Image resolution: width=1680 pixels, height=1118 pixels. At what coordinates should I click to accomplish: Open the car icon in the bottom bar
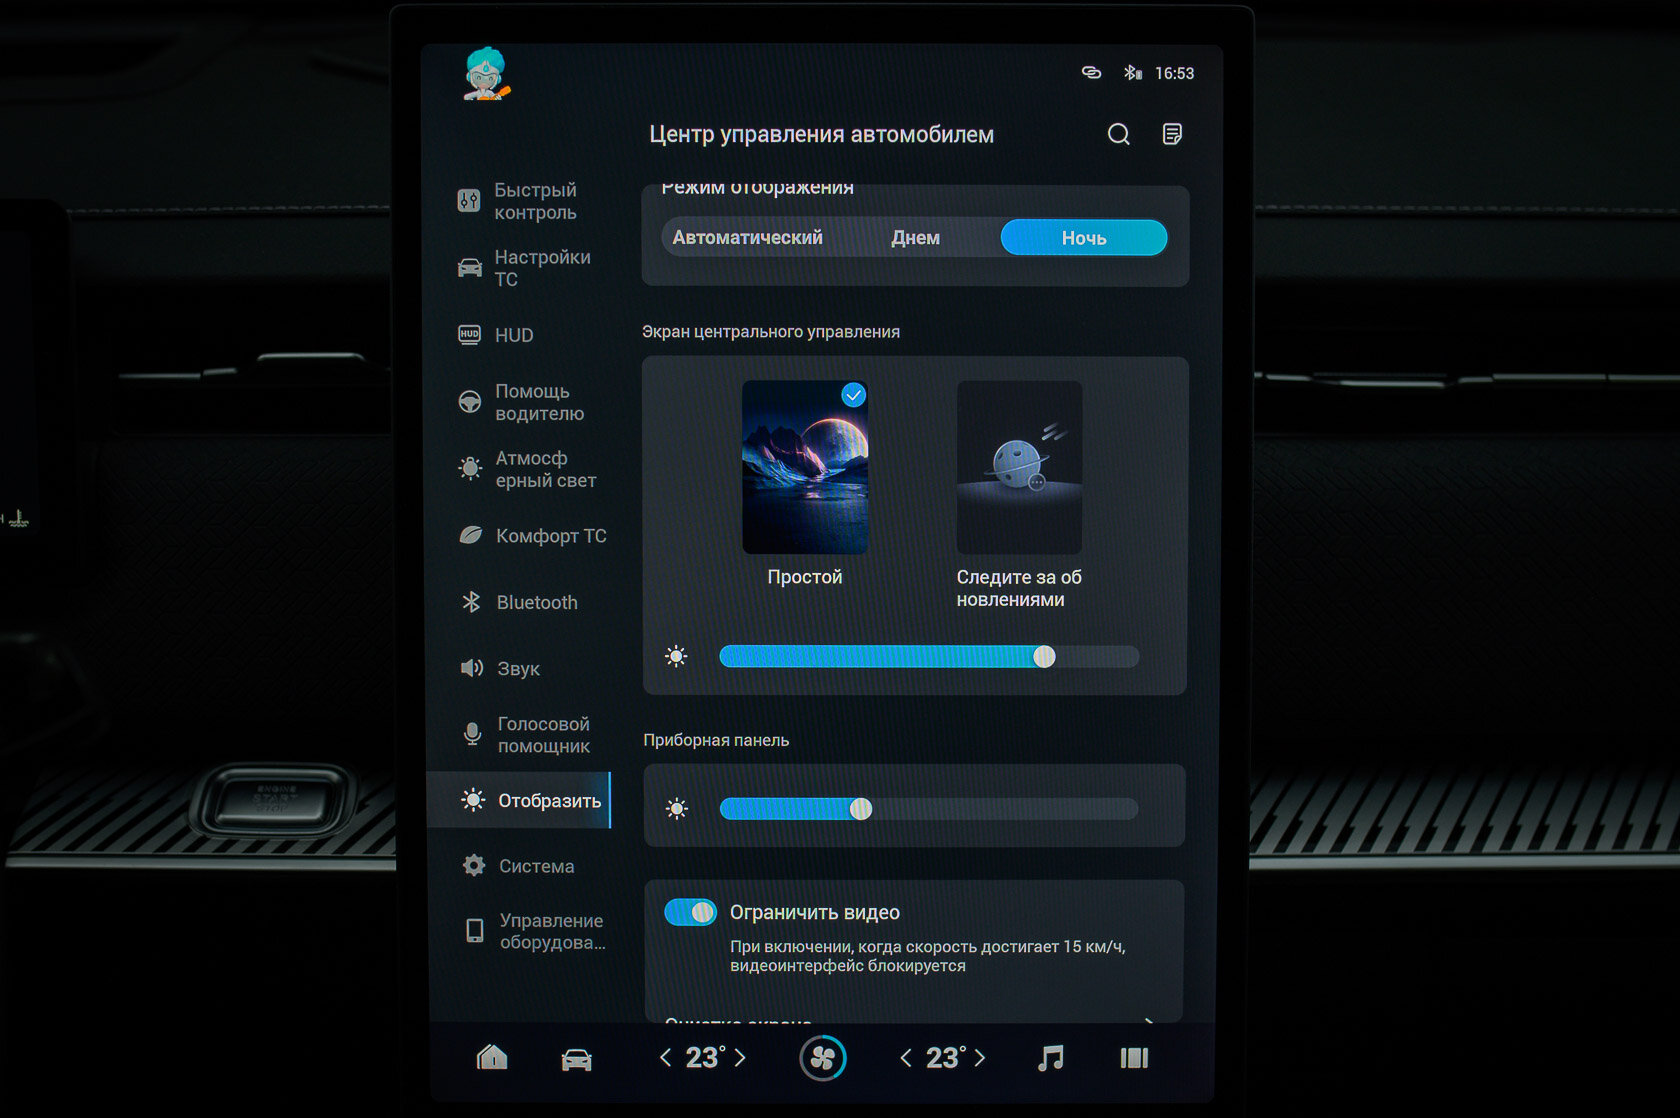coord(576,1059)
